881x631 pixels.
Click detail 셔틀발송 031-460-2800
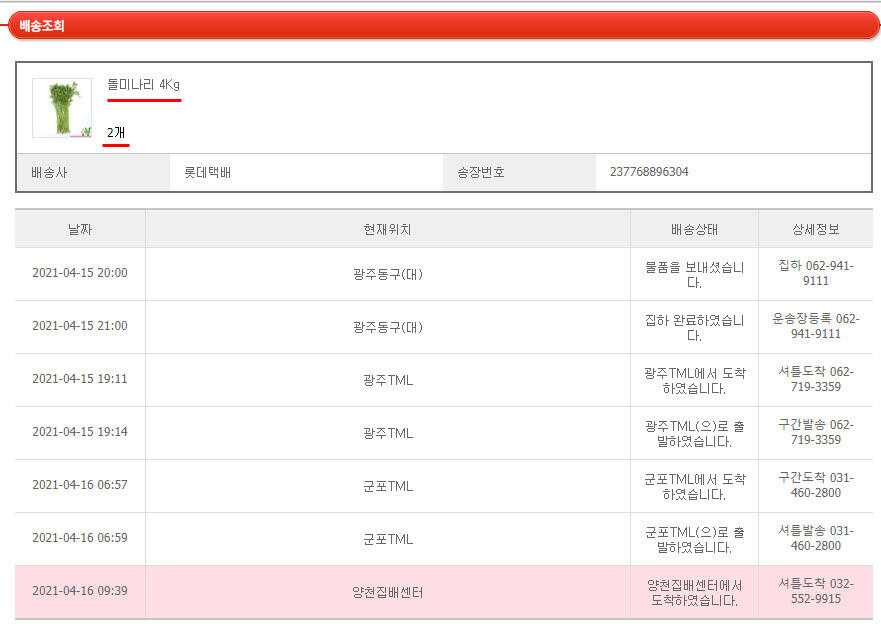pos(816,538)
